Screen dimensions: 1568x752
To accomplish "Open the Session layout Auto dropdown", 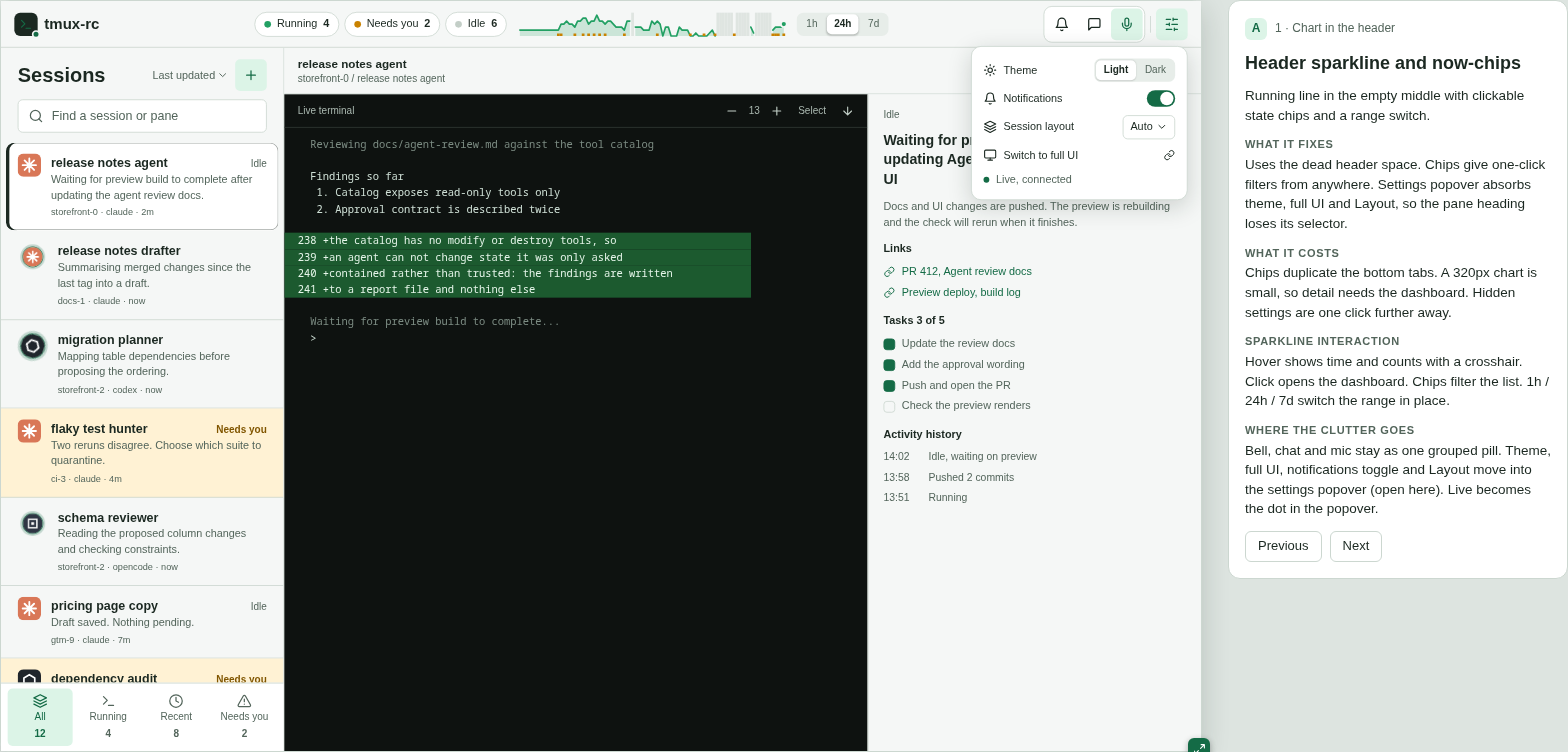I will click(1148, 127).
